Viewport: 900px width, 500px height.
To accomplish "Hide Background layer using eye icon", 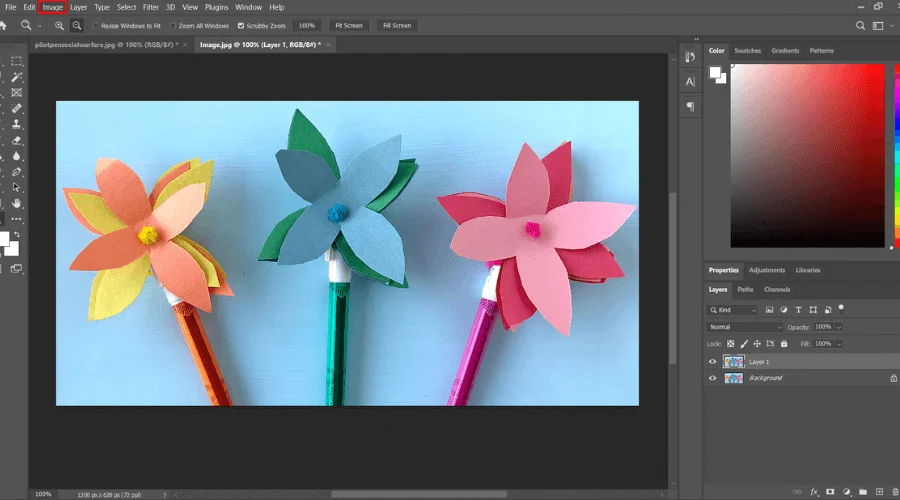I will 712,378.
